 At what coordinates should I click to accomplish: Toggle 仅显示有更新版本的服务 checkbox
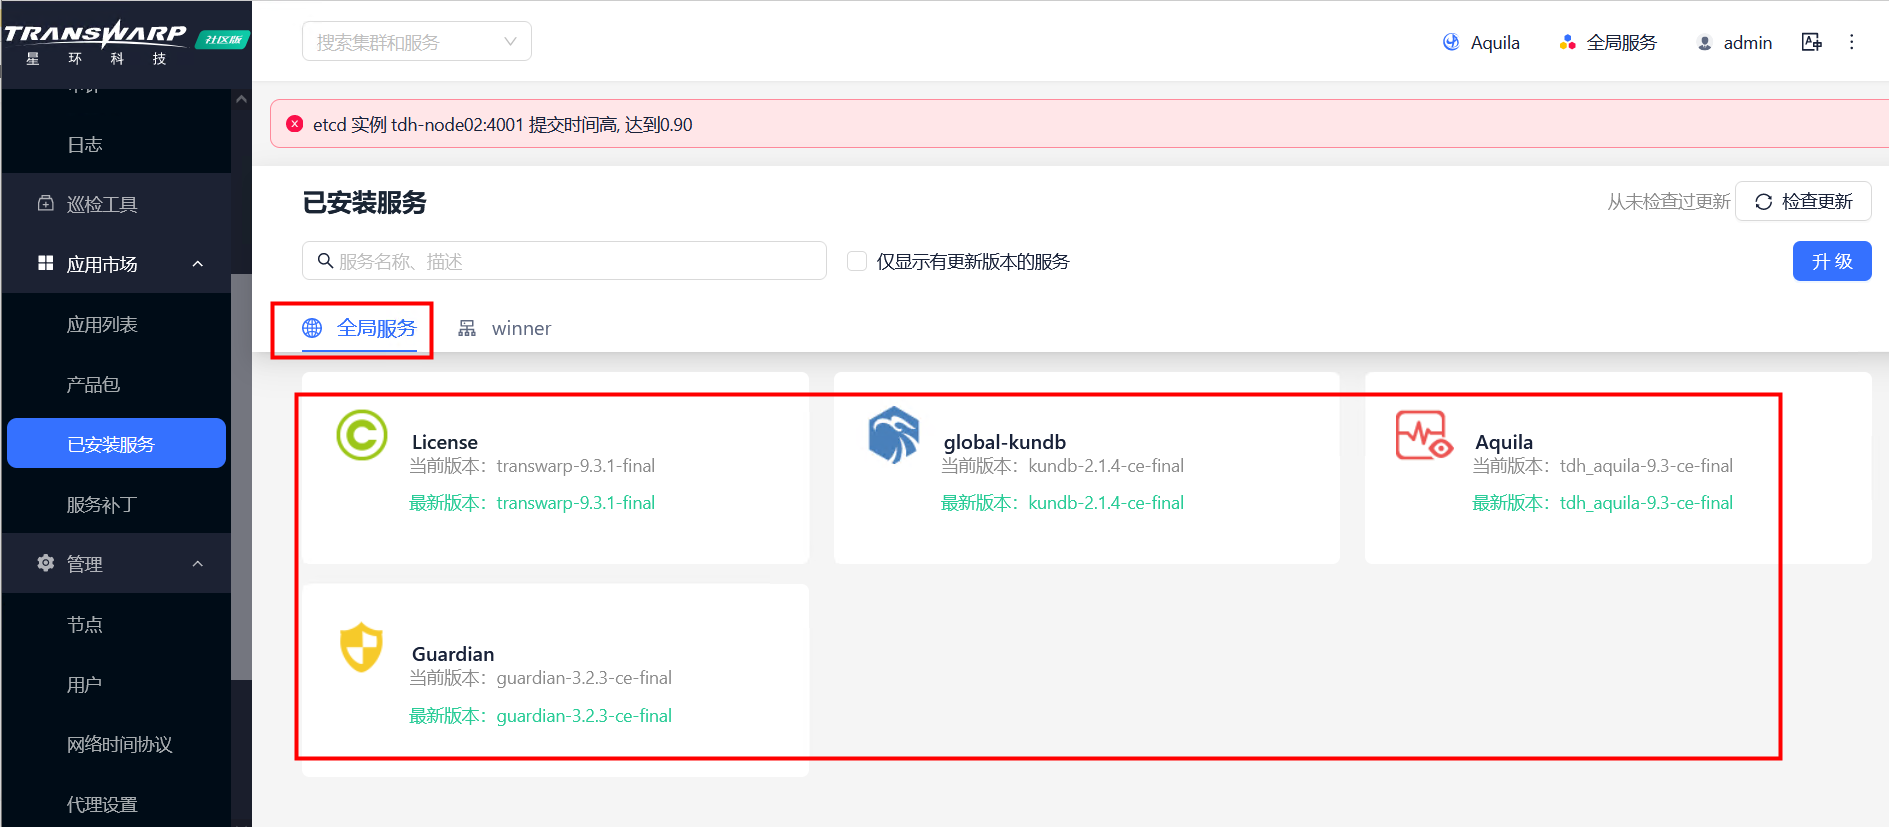tap(857, 261)
